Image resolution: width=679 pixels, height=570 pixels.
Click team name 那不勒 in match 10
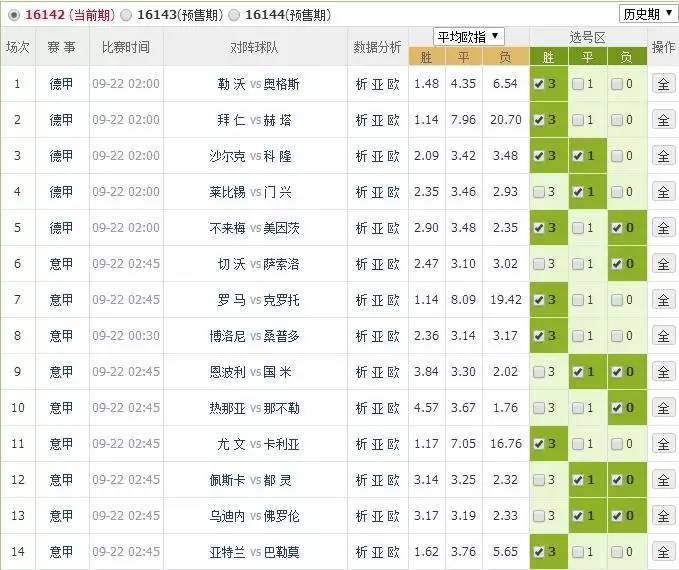click(281, 408)
